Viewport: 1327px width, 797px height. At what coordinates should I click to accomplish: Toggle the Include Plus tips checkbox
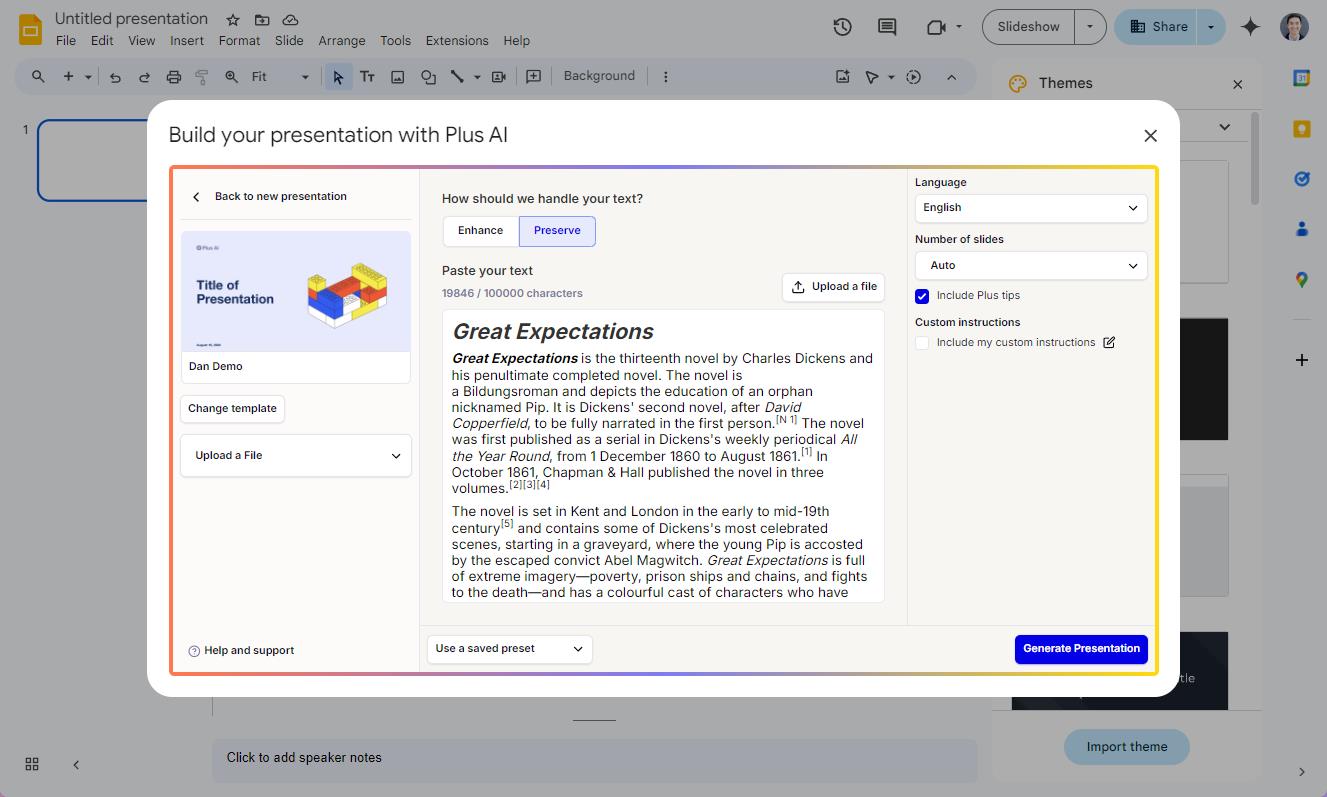922,296
